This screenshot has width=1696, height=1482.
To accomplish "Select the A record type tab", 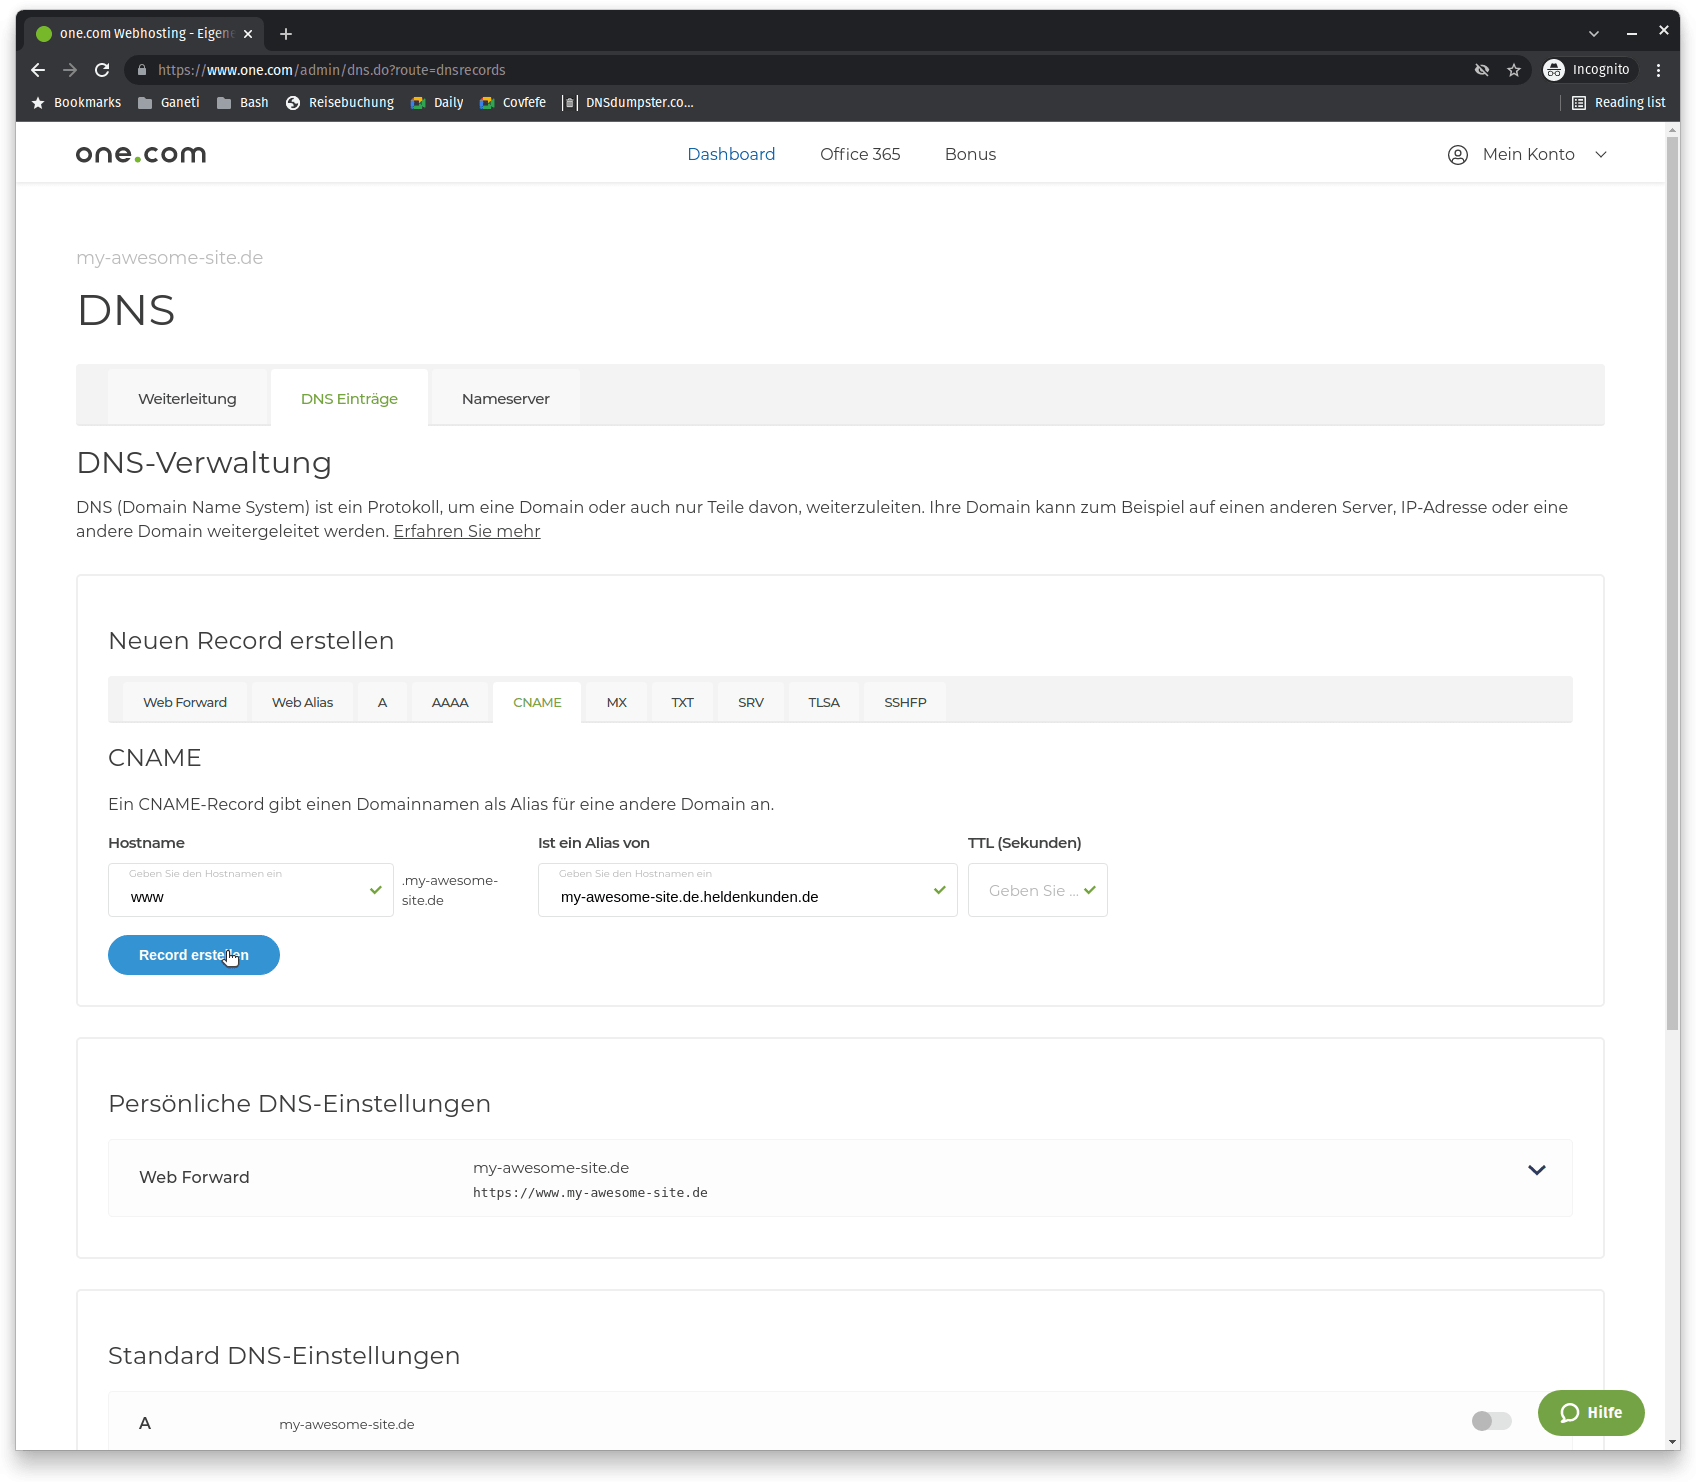I will [x=382, y=702].
